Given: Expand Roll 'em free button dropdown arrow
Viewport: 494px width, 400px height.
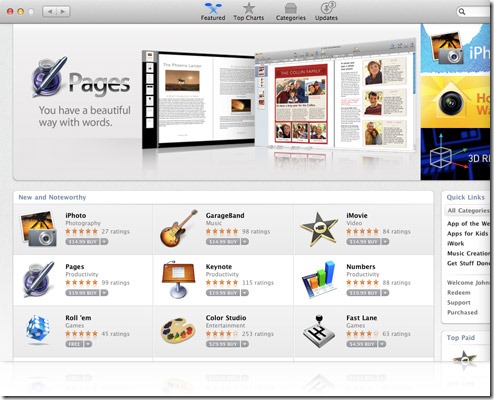Looking at the screenshot, I should click(x=88, y=344).
